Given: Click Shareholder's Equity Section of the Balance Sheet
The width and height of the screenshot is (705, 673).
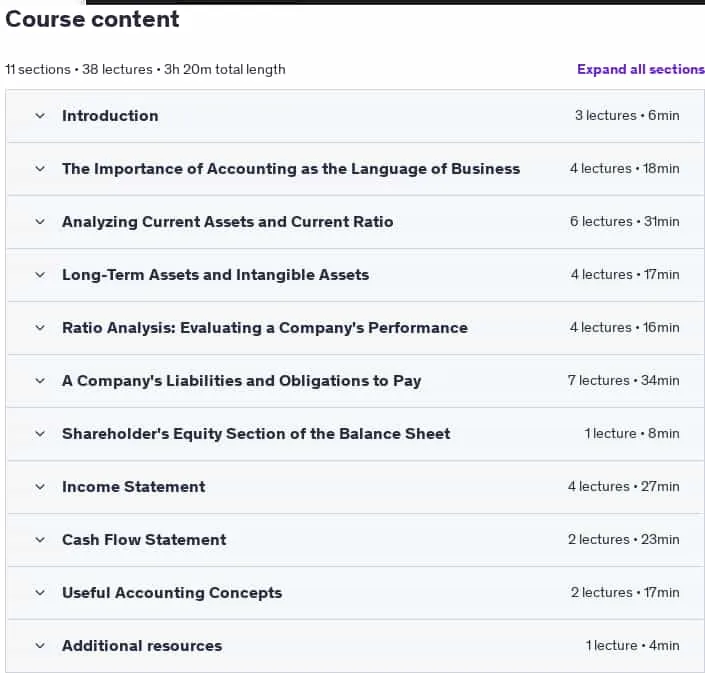Looking at the screenshot, I should (x=256, y=434).
